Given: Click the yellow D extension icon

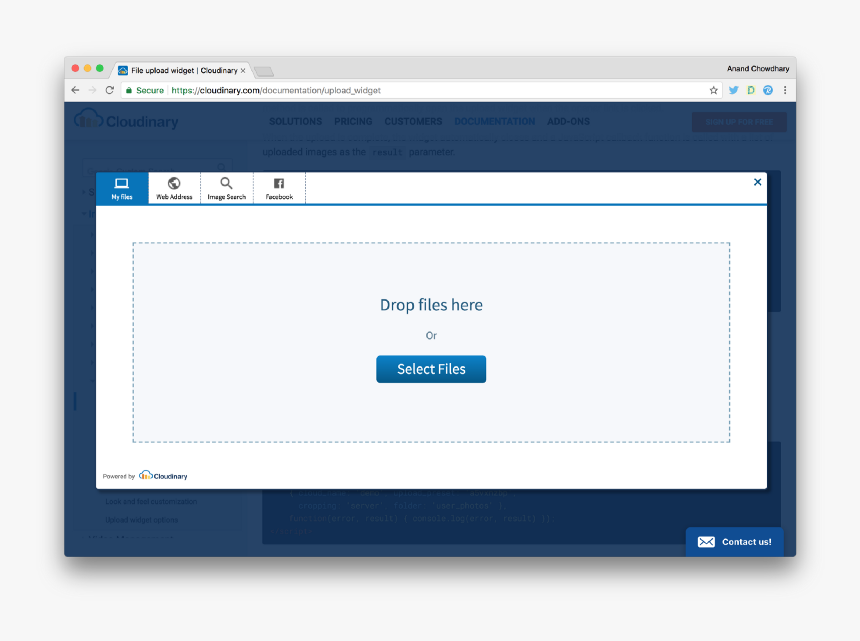Looking at the screenshot, I should 751,90.
